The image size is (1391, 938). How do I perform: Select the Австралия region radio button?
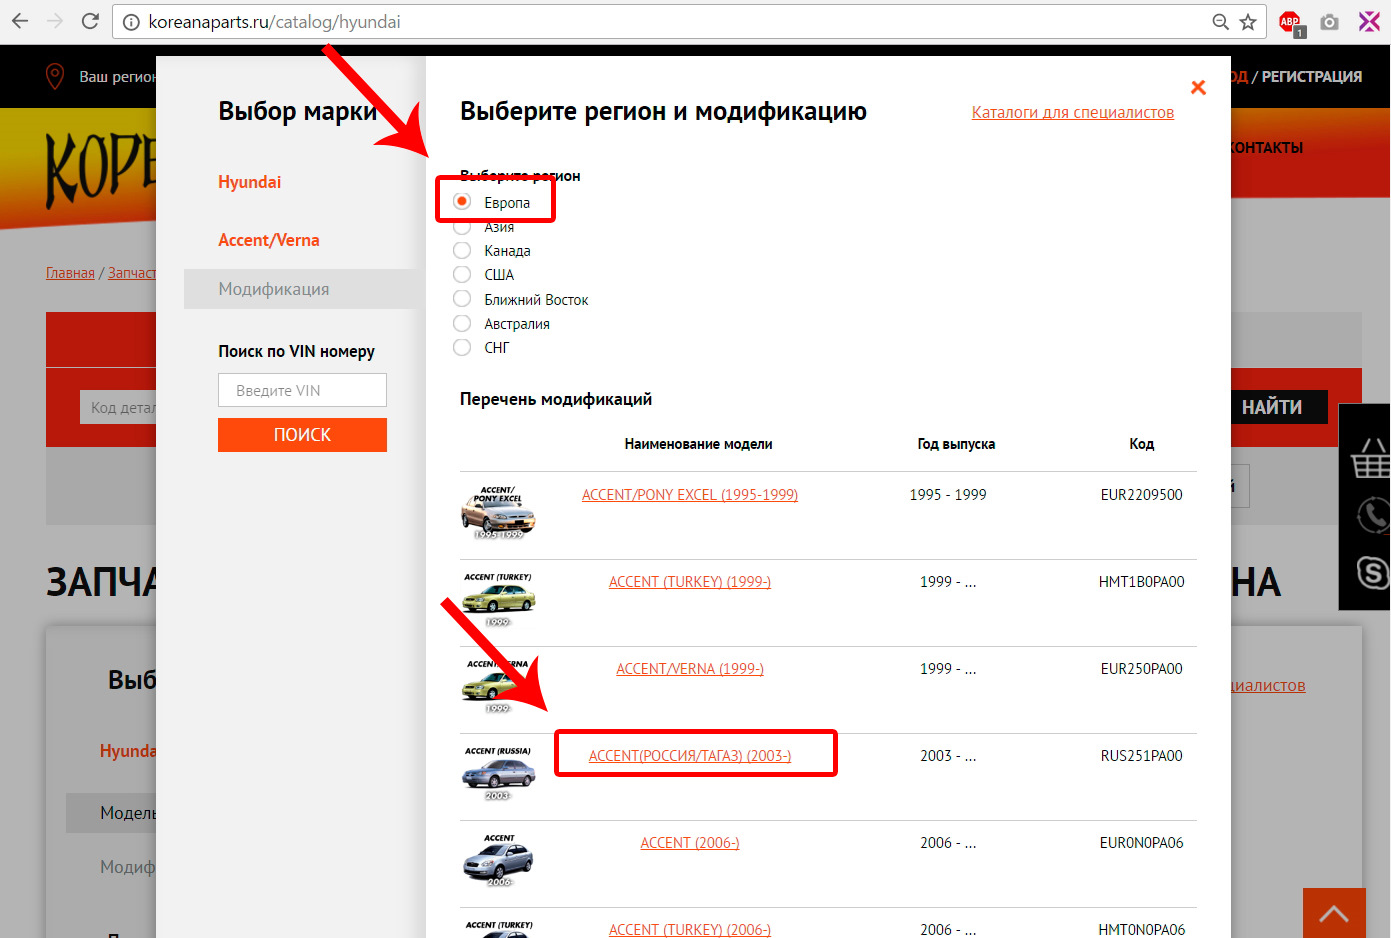click(462, 323)
